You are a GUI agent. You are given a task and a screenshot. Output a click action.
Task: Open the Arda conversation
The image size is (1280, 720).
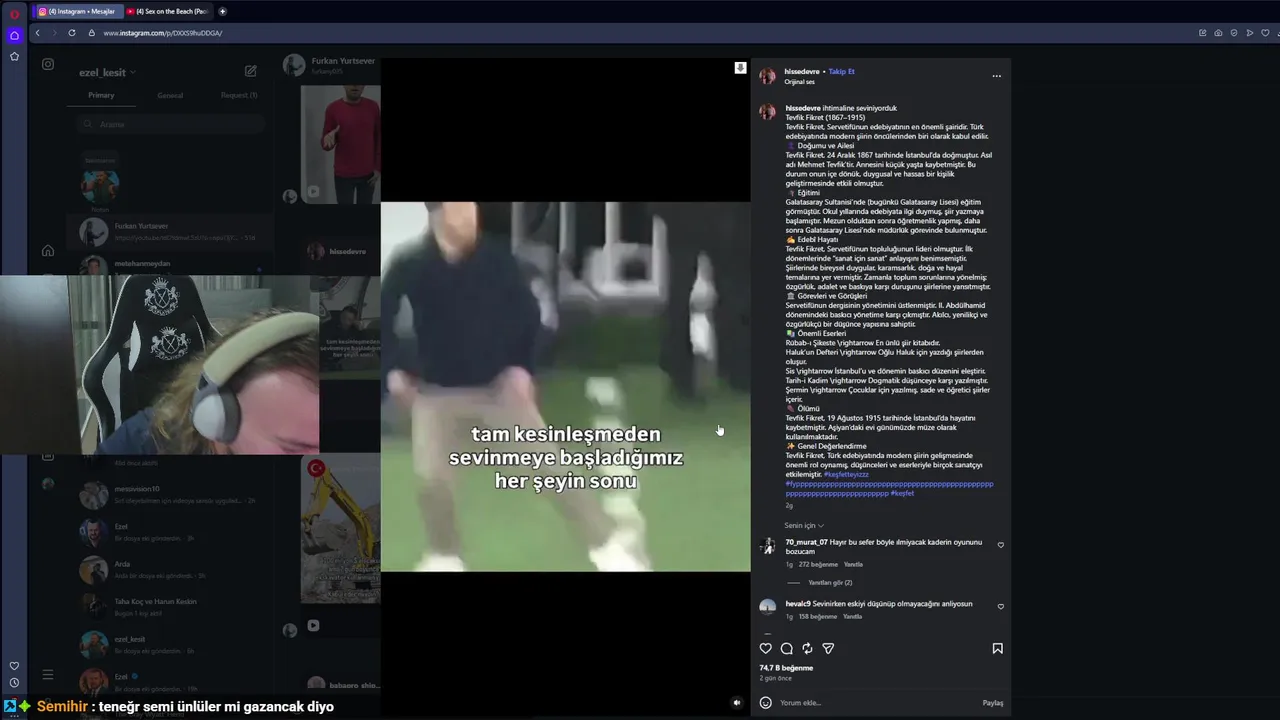click(x=170, y=569)
